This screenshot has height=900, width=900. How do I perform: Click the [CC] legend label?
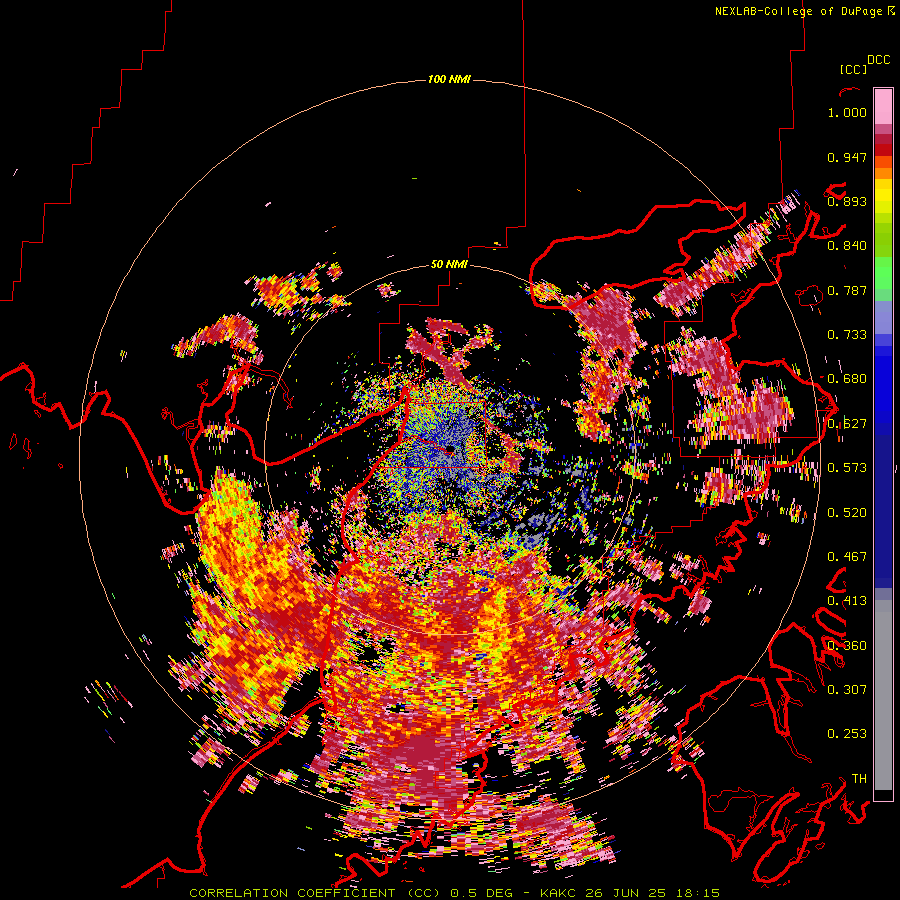[853, 69]
